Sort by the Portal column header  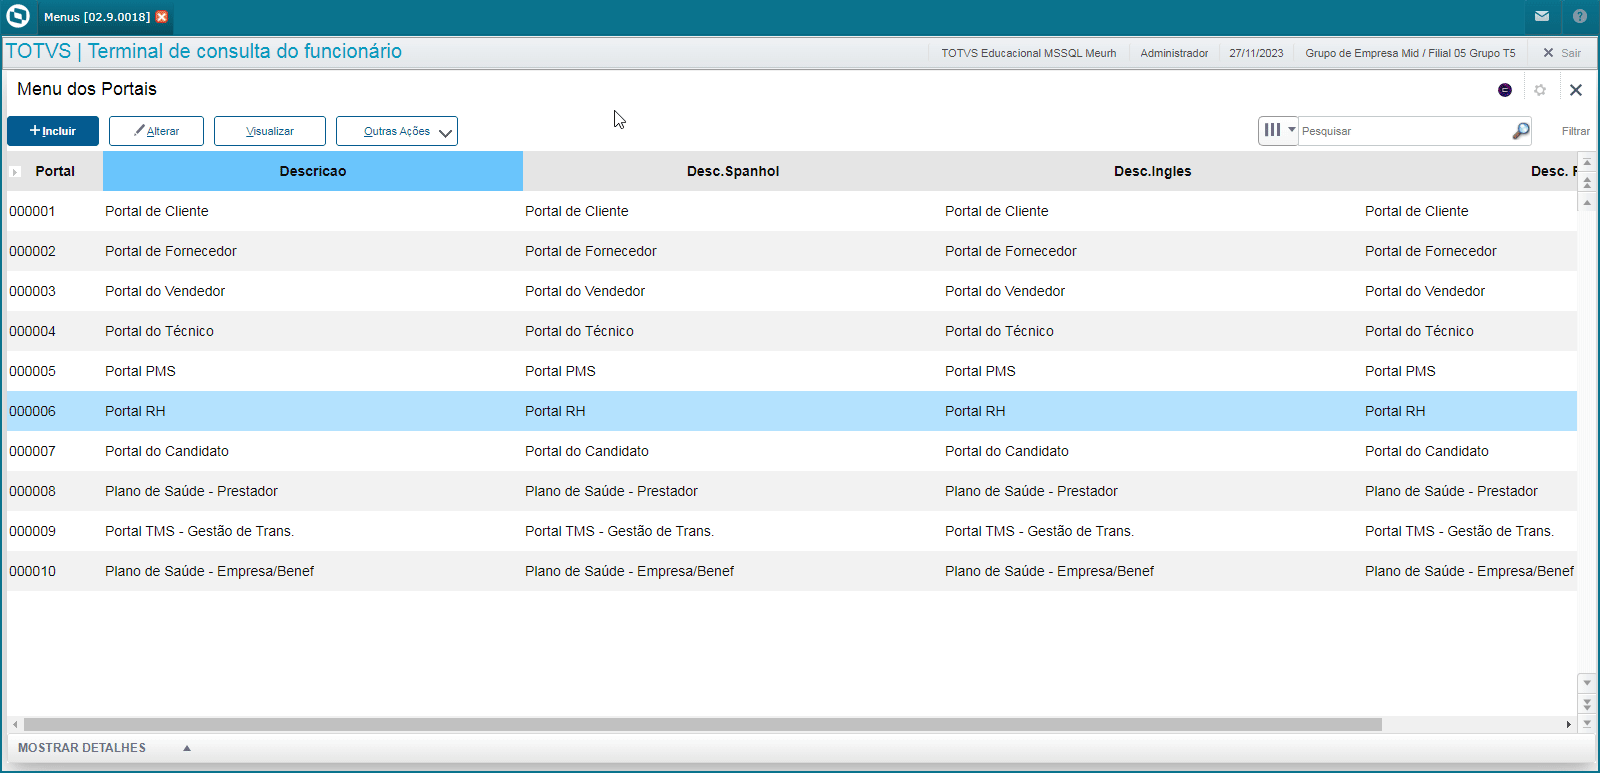click(55, 171)
